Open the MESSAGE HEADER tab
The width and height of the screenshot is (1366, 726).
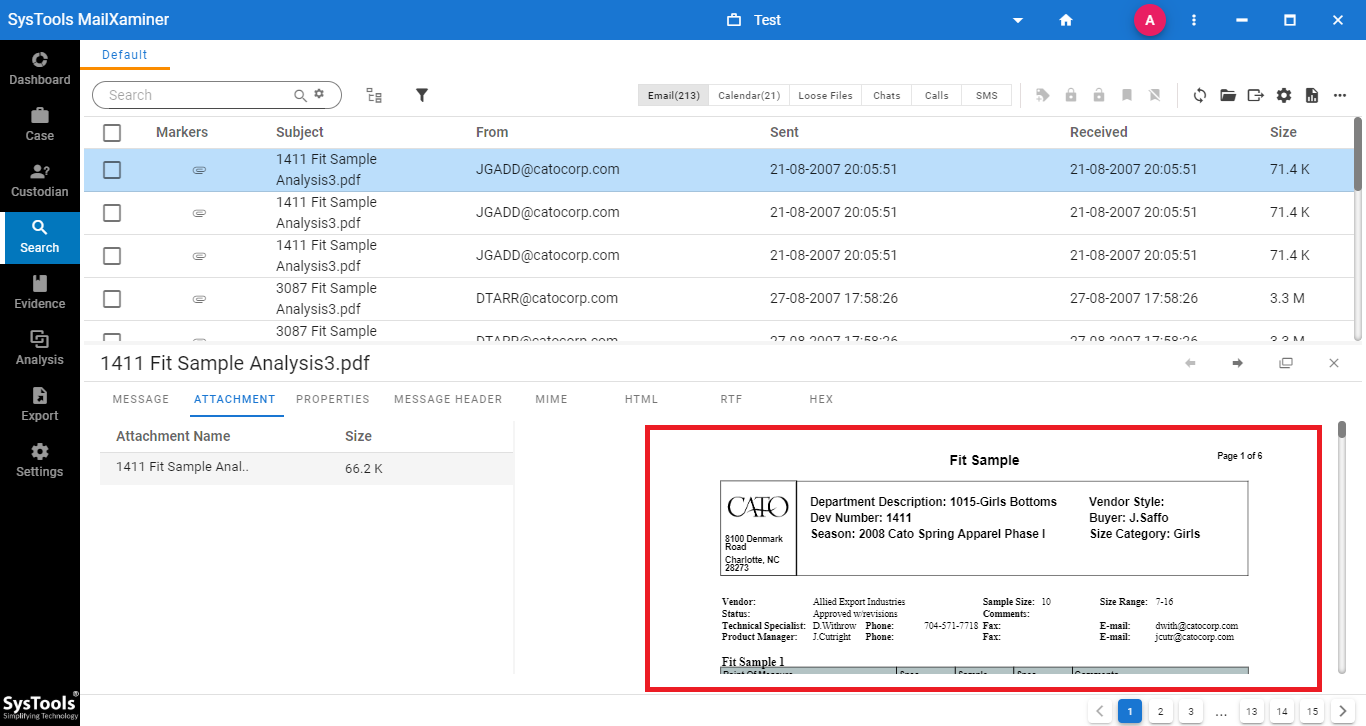(448, 399)
